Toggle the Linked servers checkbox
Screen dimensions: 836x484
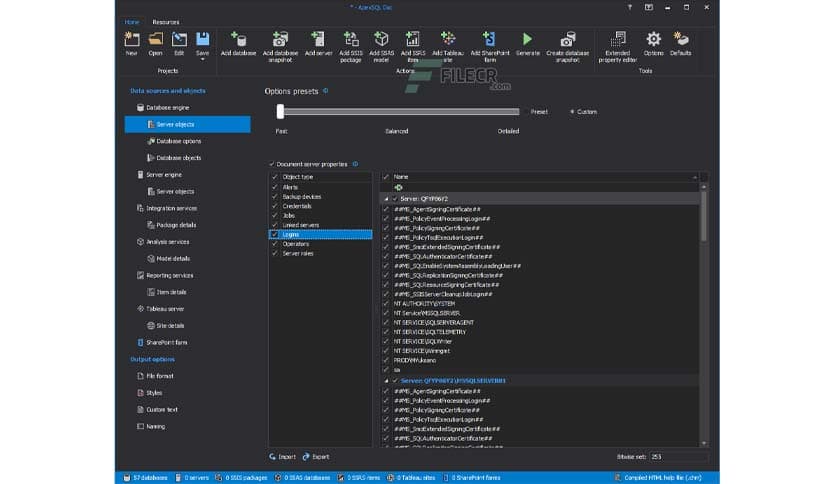tap(275, 225)
